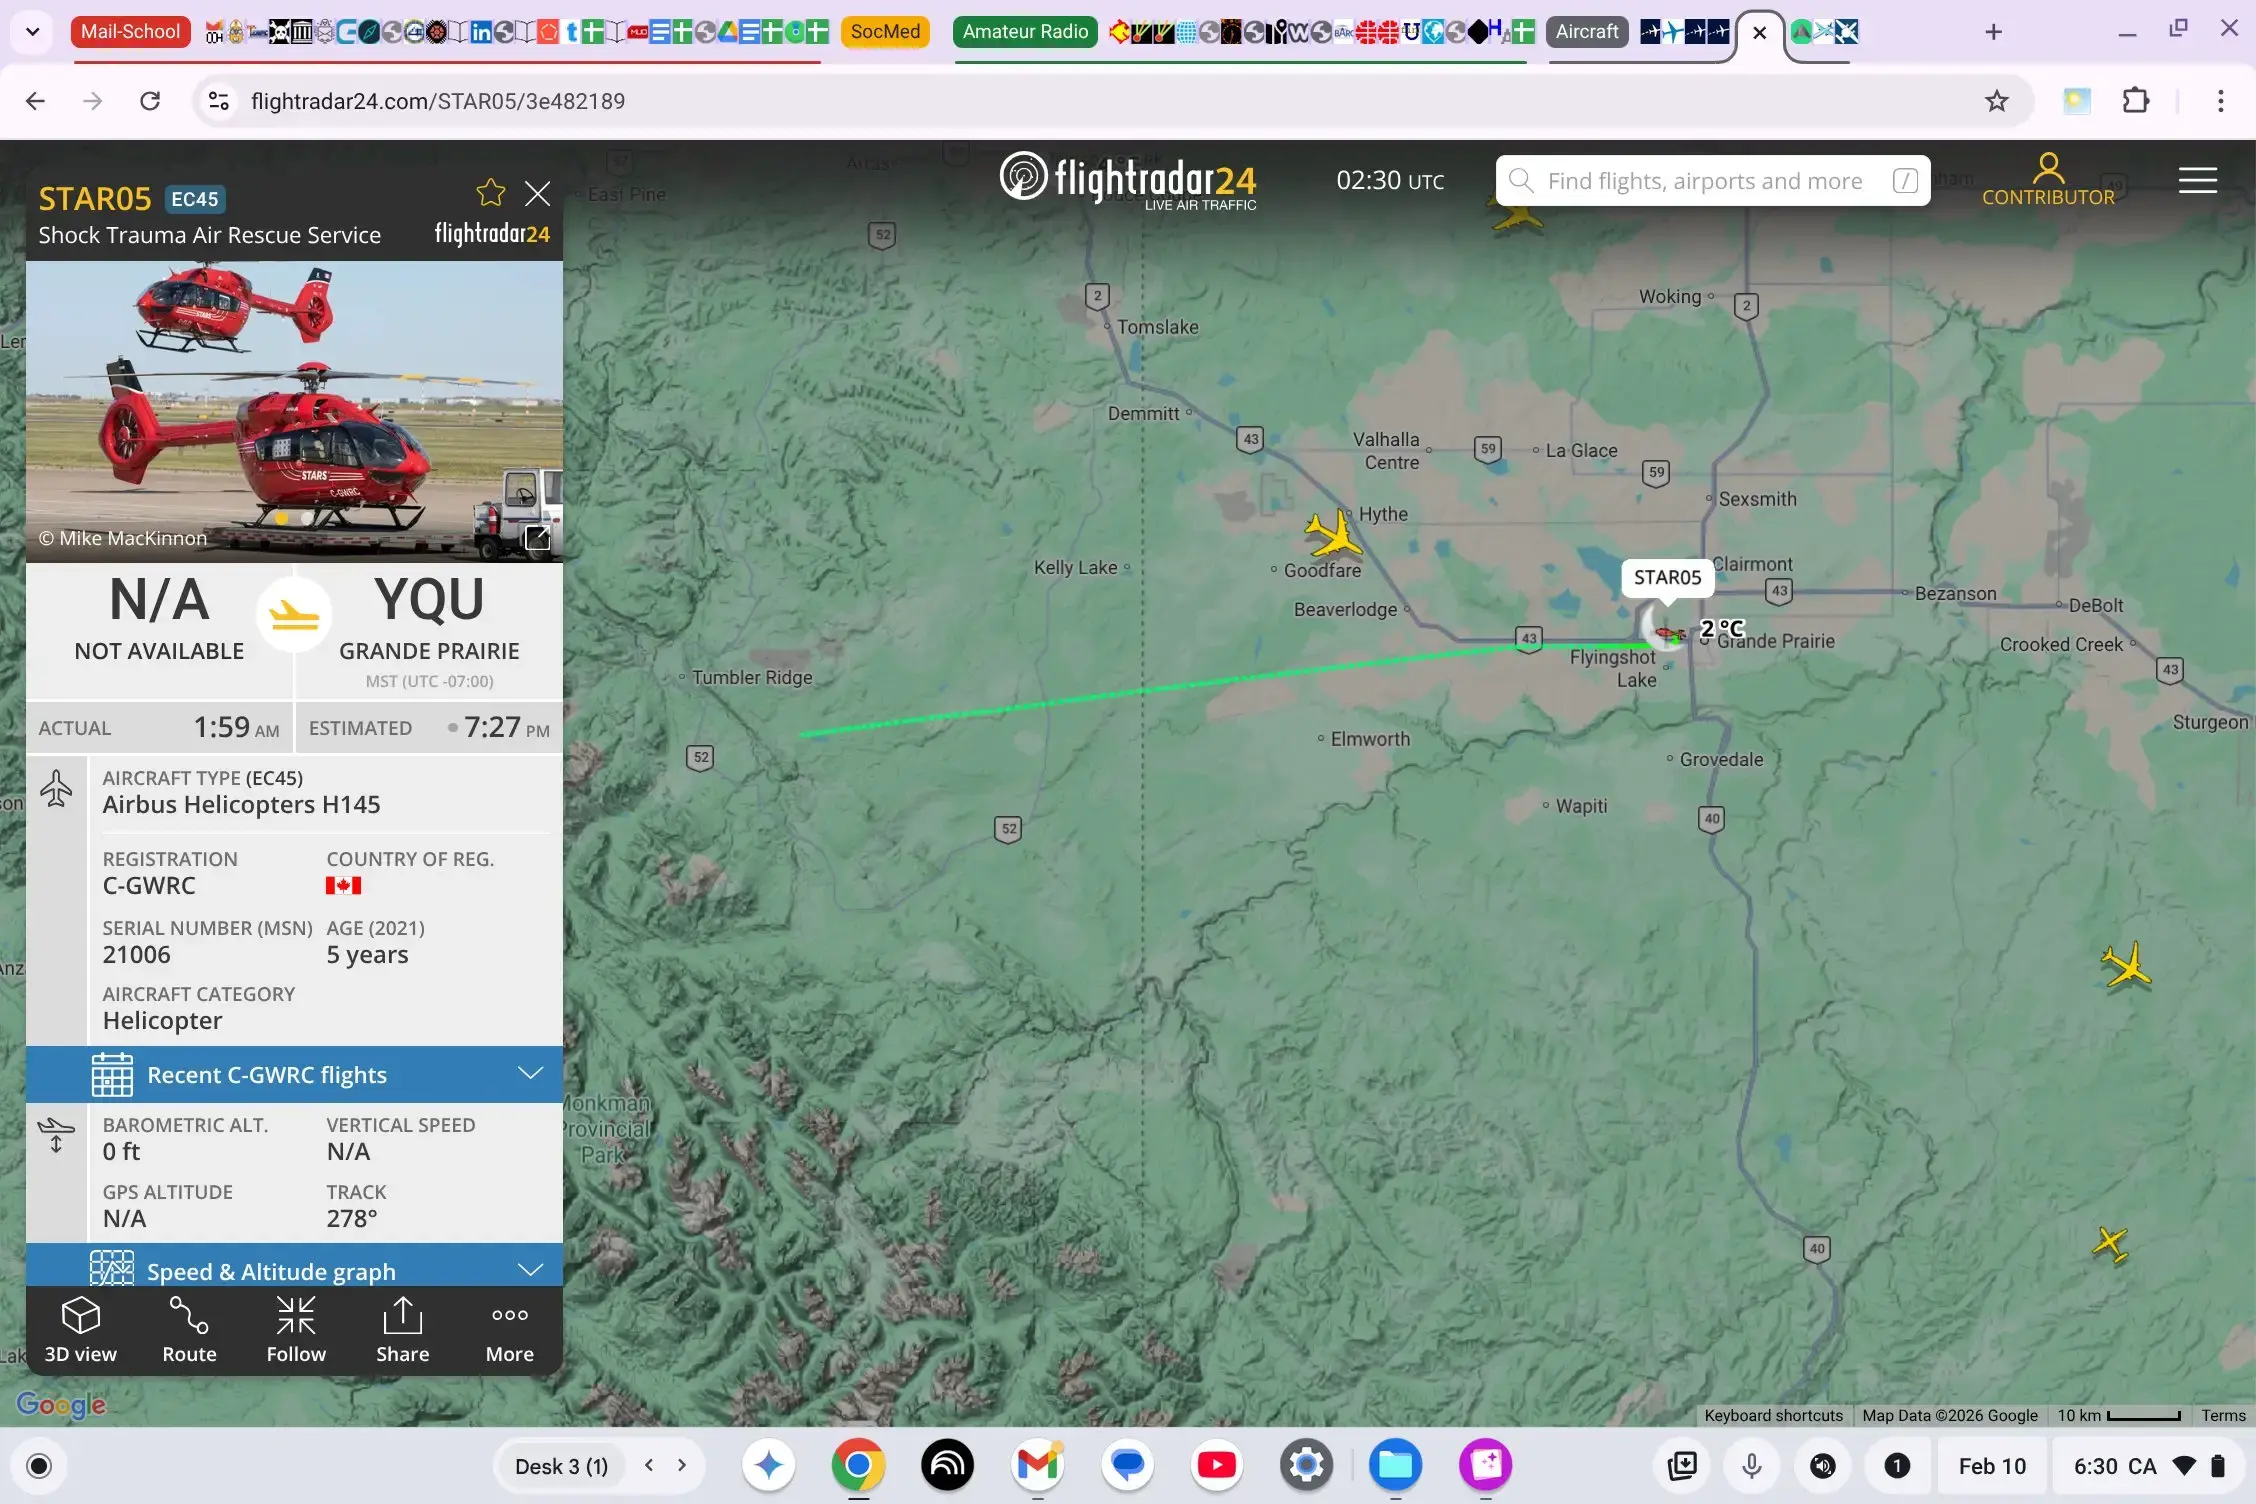Screen dimensions: 2256x1504
Task: Click the Keyboard shortcuts link
Action: pyautogui.click(x=1773, y=1416)
